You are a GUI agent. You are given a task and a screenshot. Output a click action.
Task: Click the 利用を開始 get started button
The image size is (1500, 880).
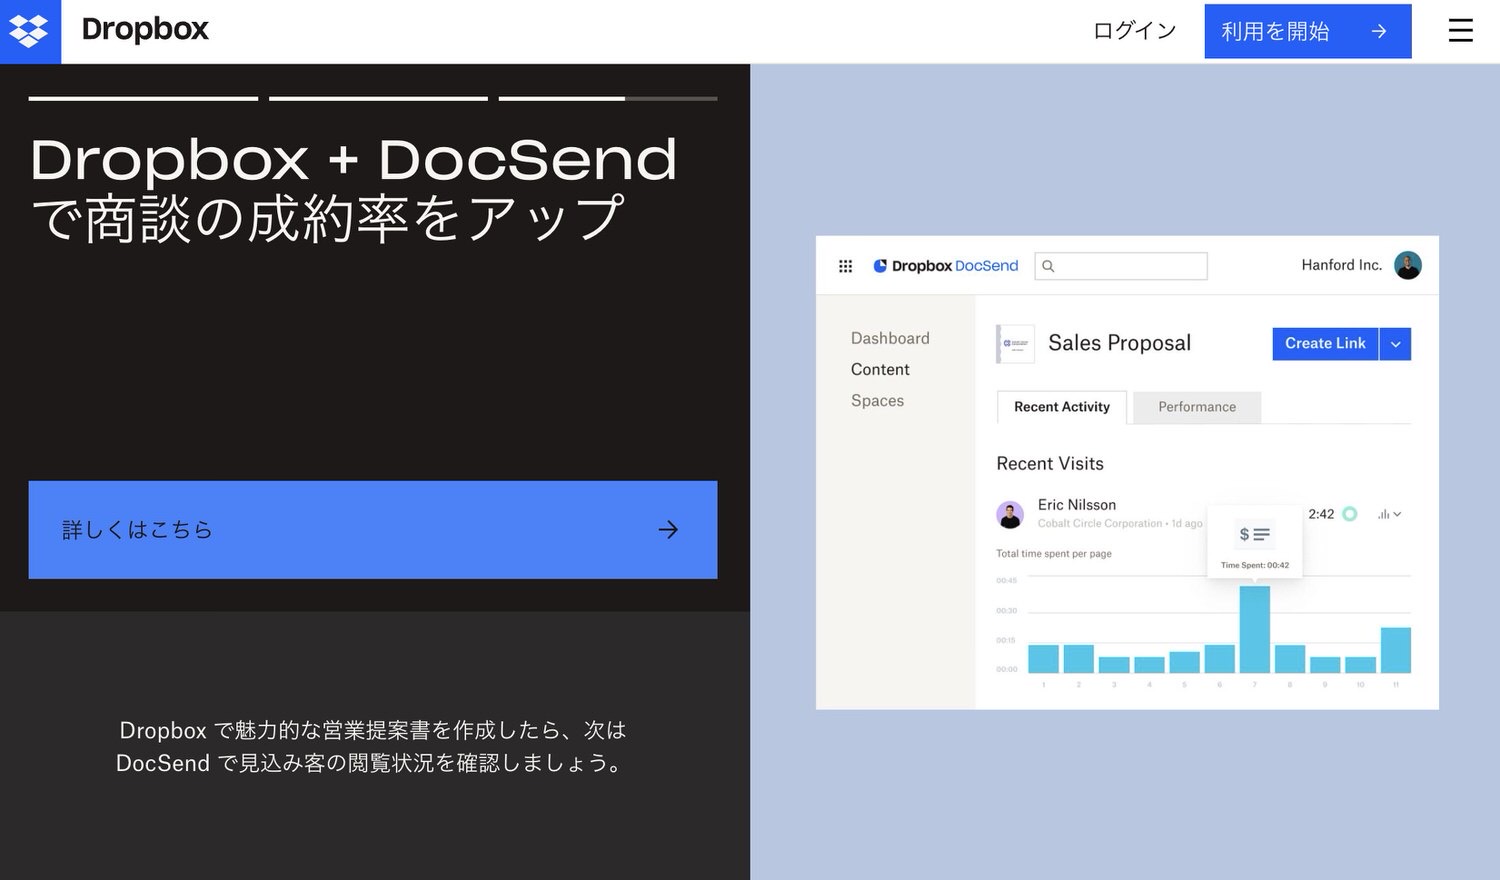click(x=1307, y=31)
